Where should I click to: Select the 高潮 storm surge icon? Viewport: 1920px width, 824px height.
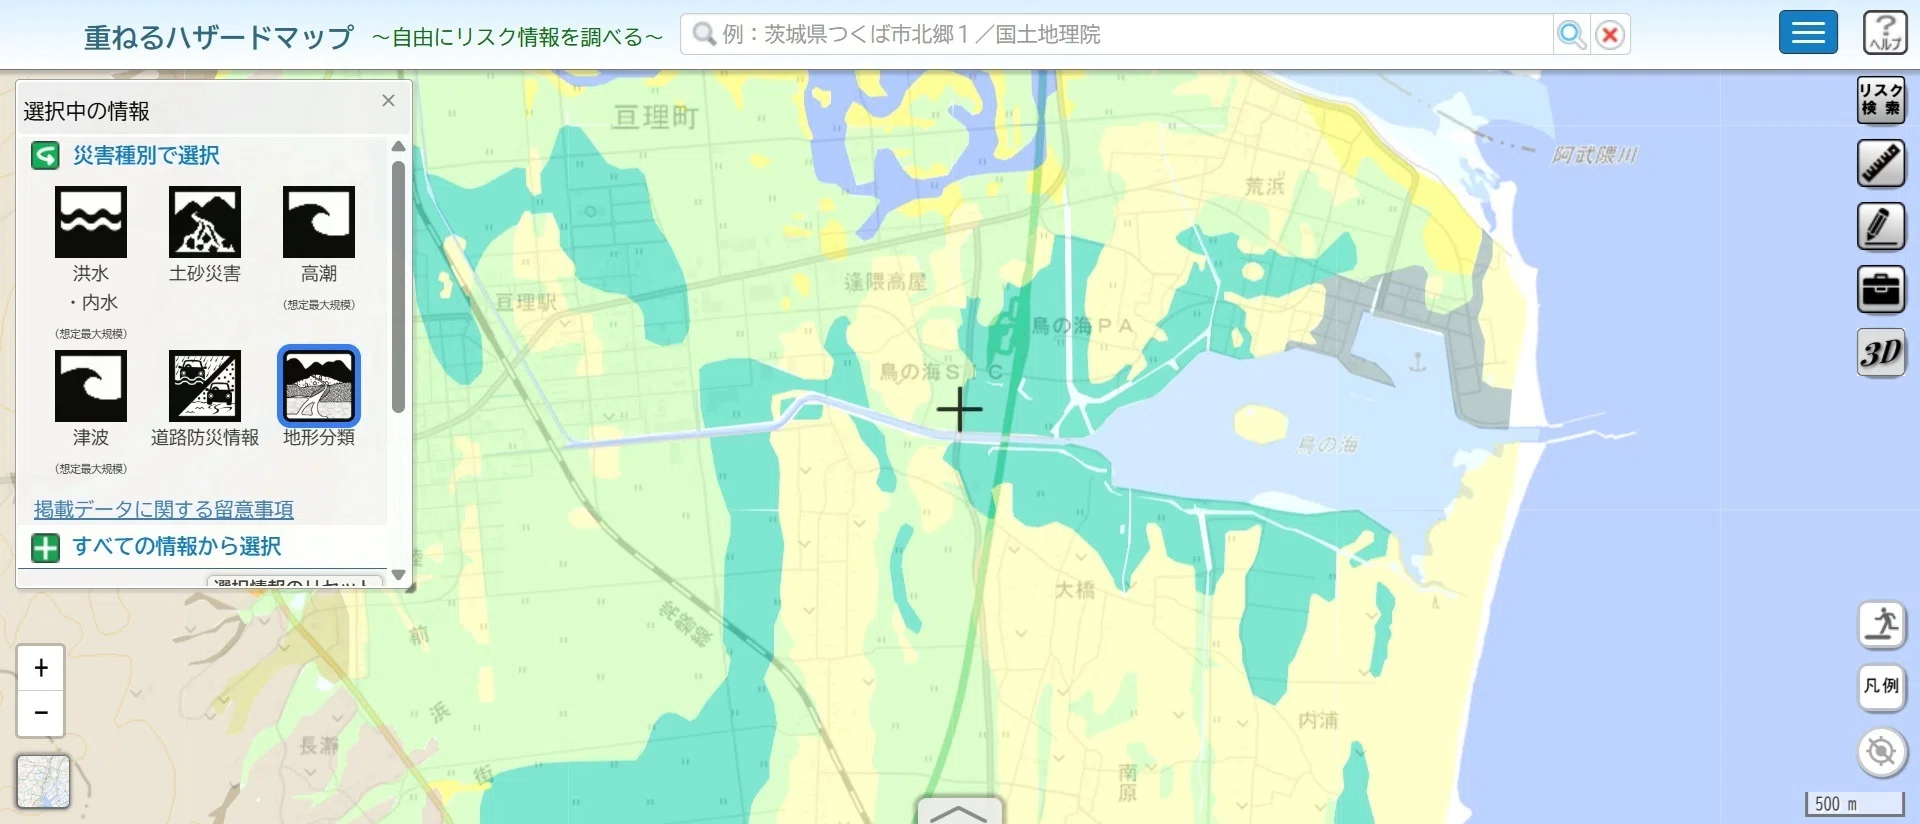pyautogui.click(x=319, y=222)
